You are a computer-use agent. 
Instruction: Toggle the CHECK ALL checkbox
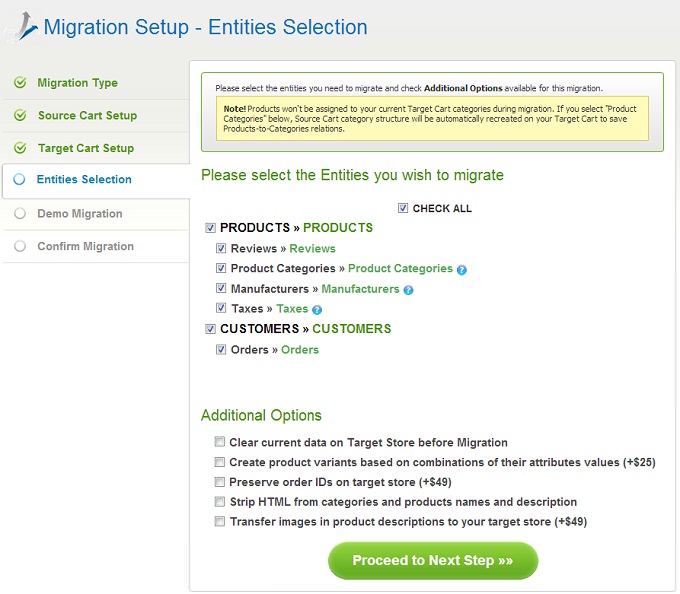pyautogui.click(x=403, y=208)
